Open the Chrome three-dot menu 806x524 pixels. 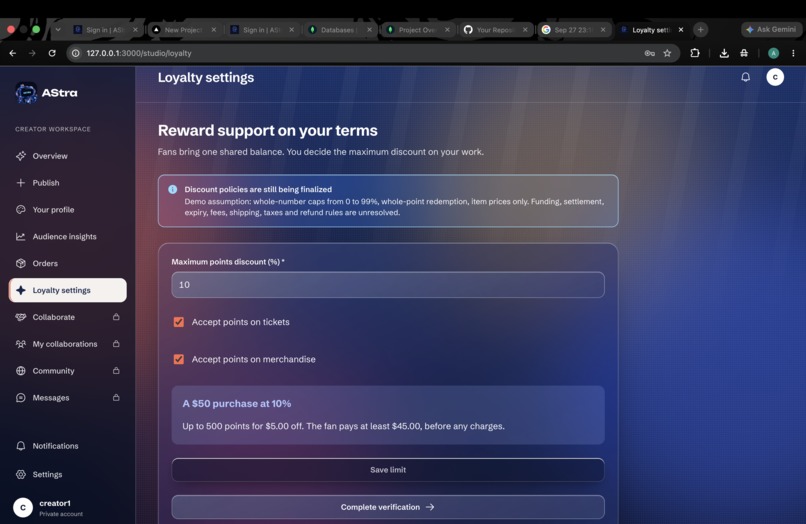pos(793,53)
